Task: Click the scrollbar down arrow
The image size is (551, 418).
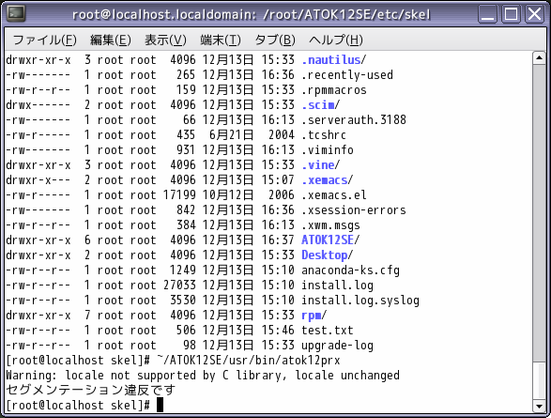Action: point(539,406)
